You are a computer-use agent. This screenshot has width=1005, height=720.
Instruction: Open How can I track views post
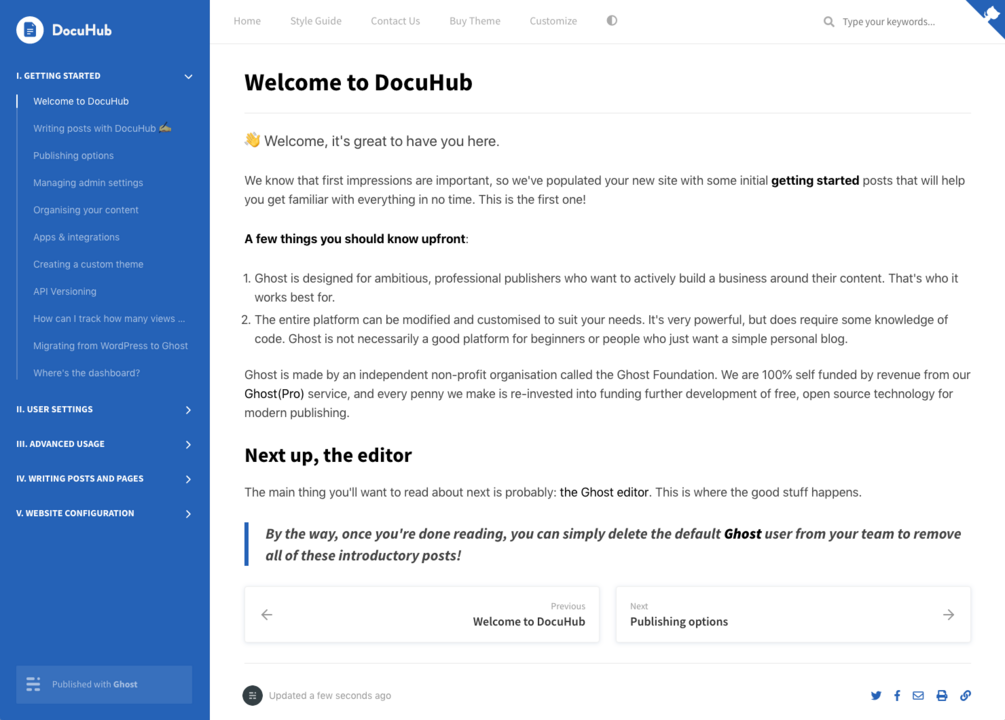click(x=109, y=319)
